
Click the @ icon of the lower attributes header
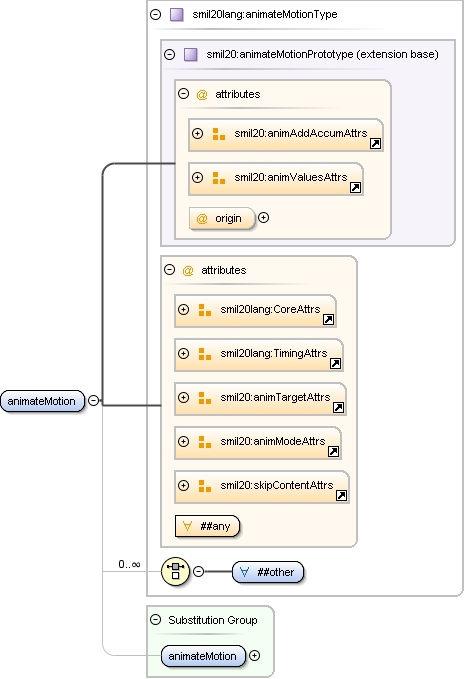(x=188, y=271)
